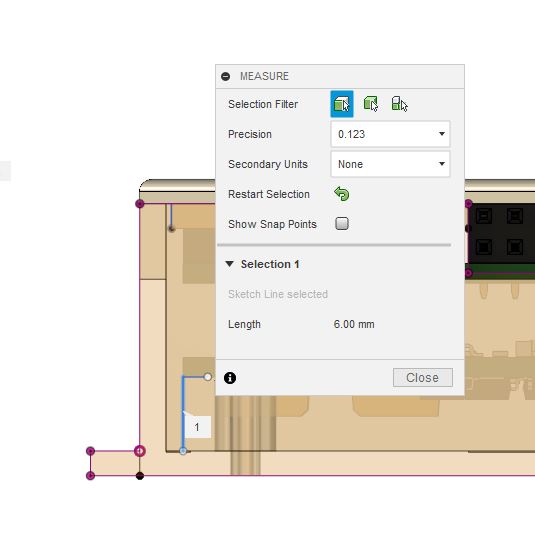Open the Precision dropdown showing 0.123
The width and height of the screenshot is (535, 535).
[390, 134]
